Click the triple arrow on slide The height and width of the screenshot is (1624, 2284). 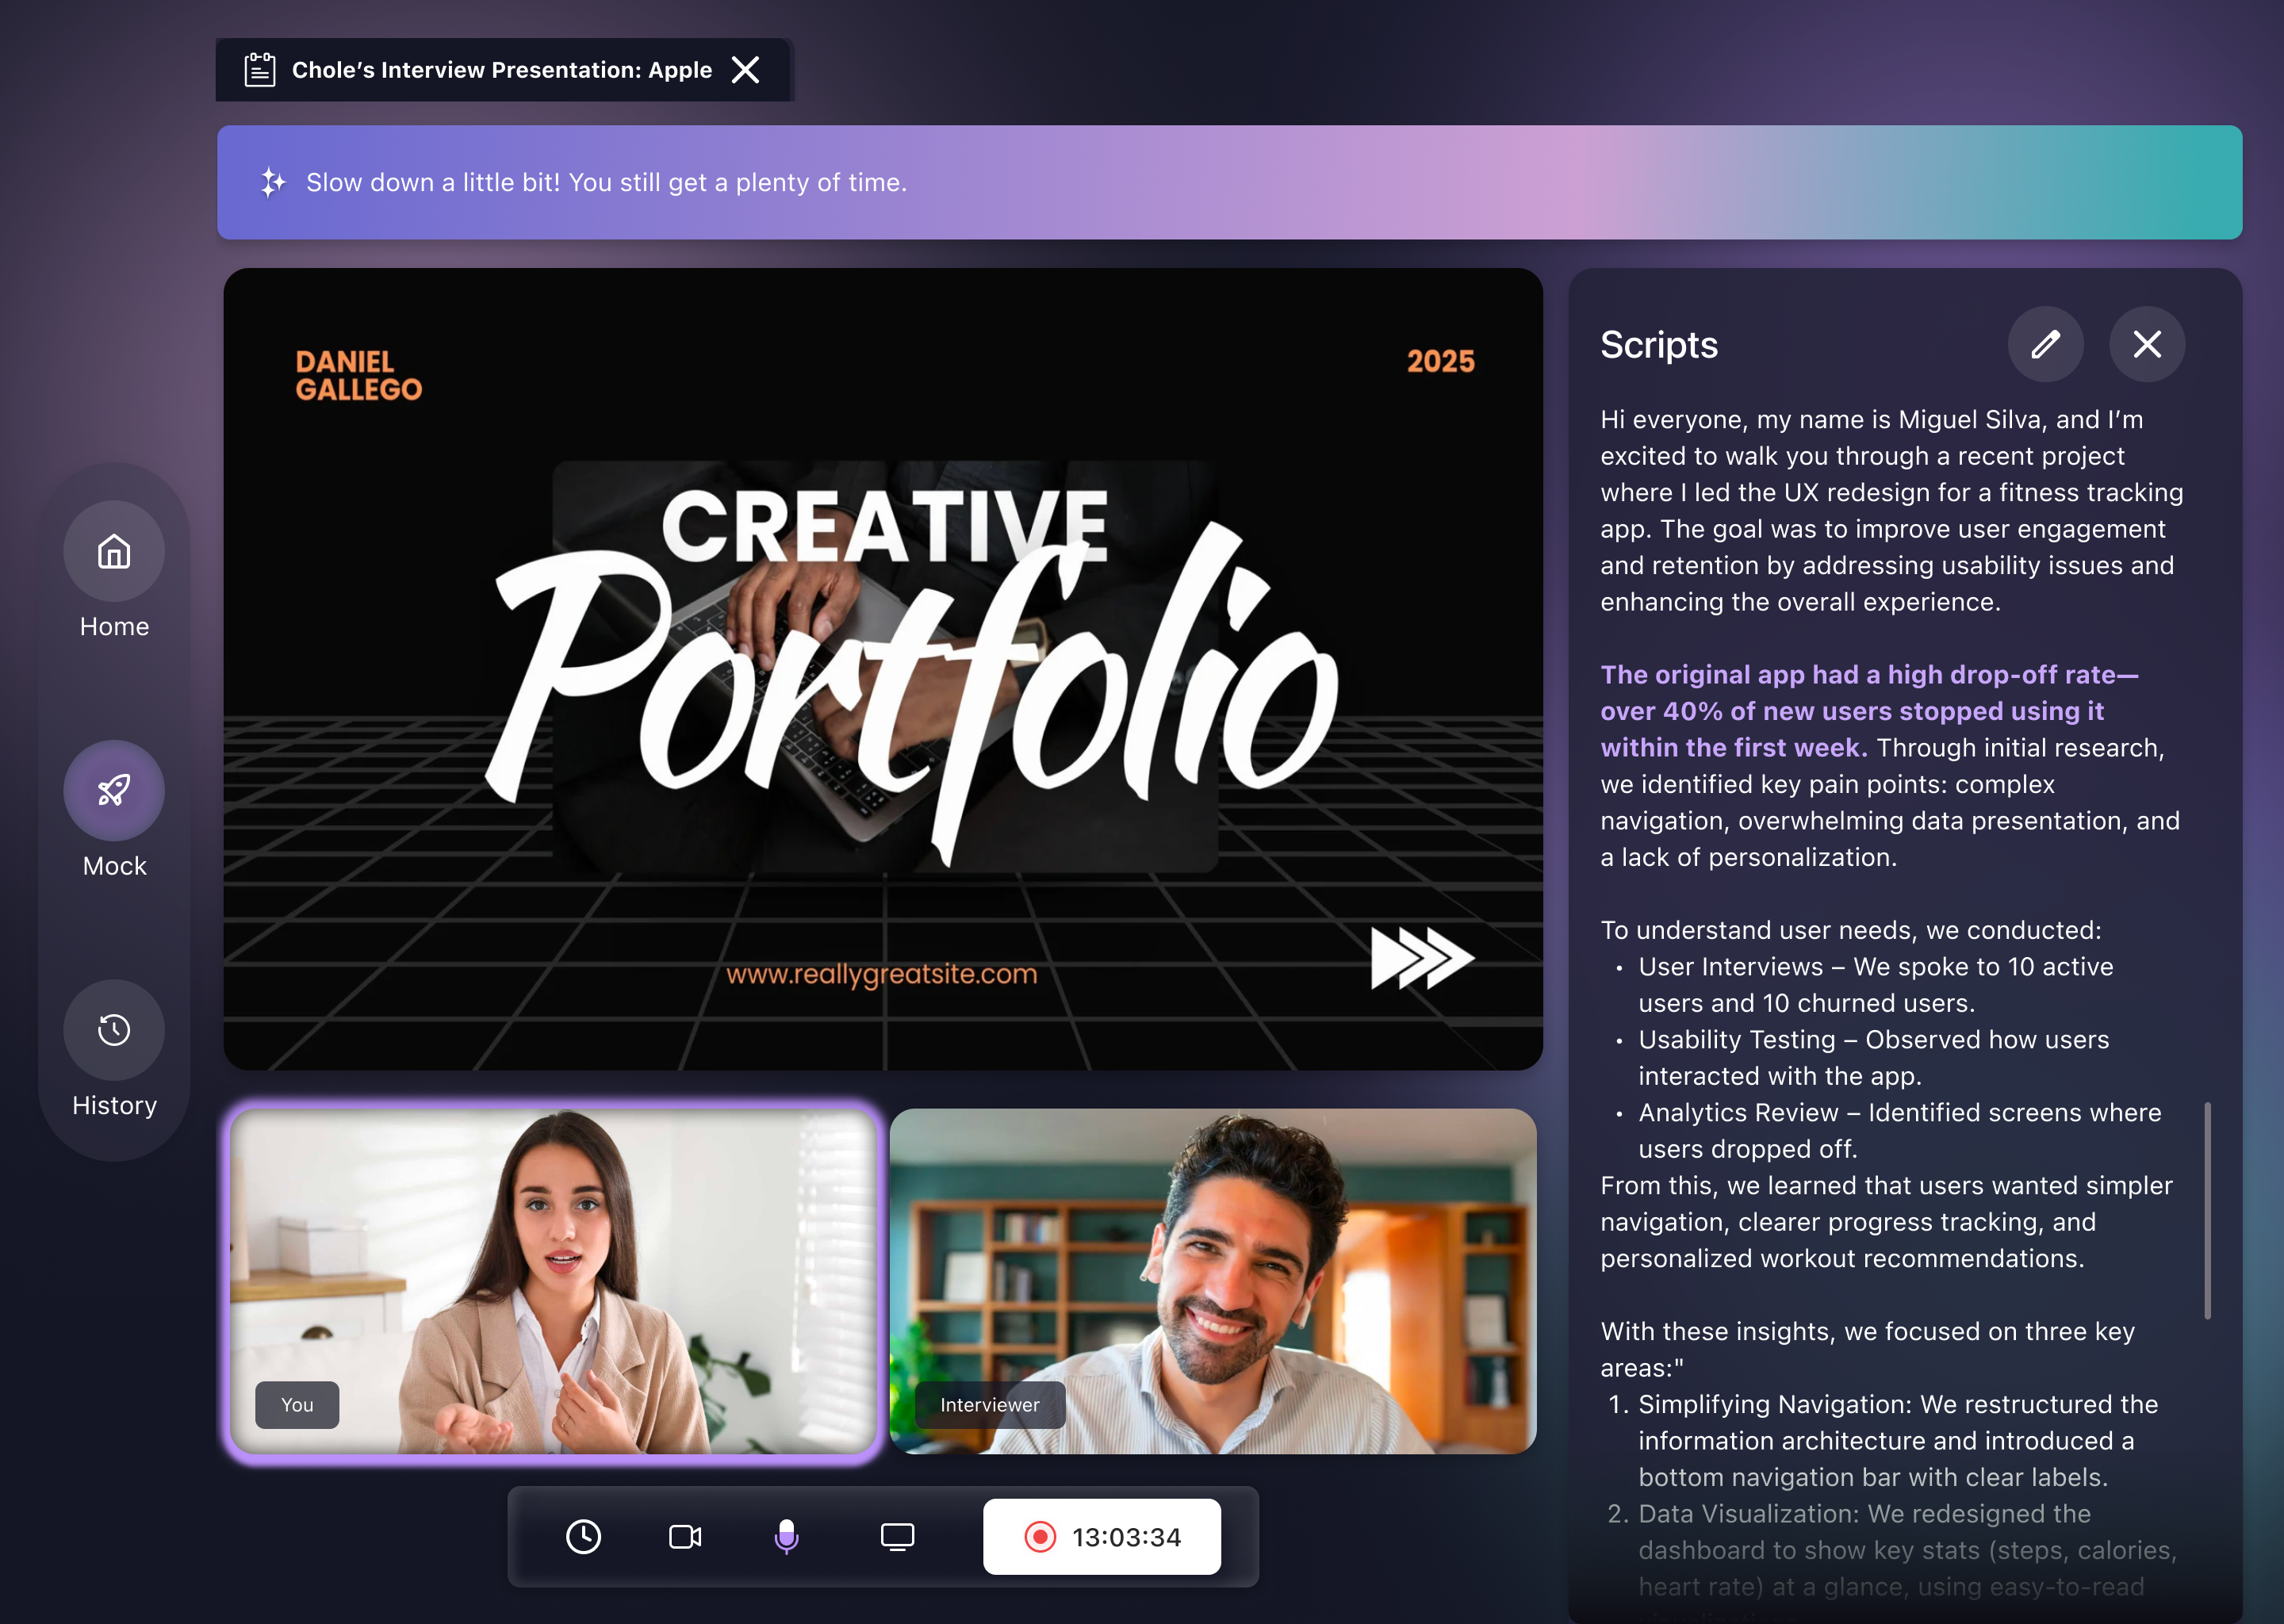coord(1422,957)
